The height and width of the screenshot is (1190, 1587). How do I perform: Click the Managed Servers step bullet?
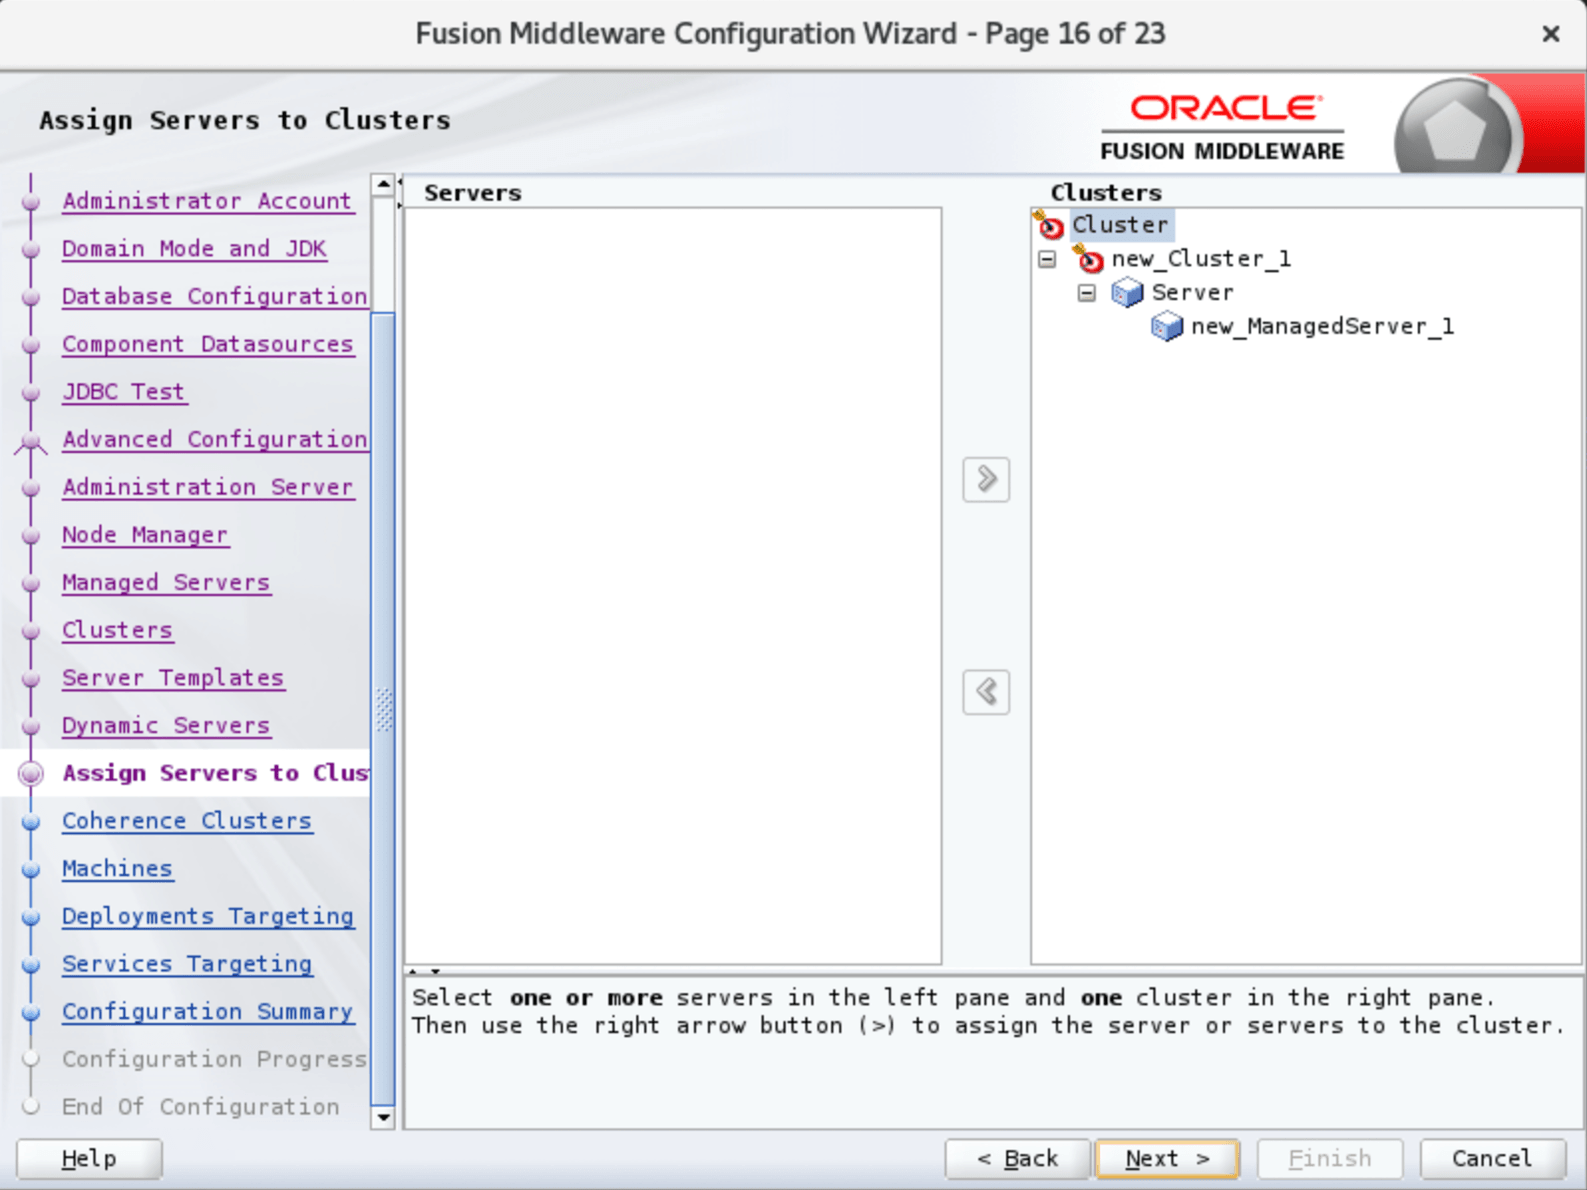[x=31, y=584]
